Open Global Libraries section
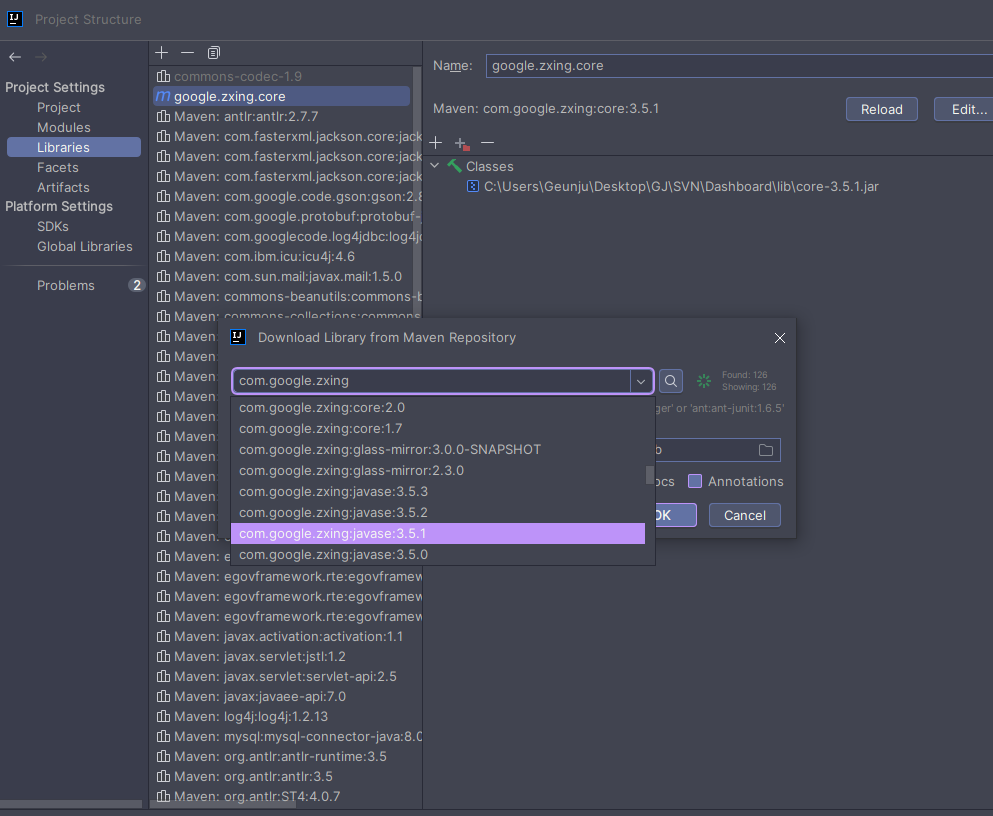The image size is (993, 816). [x=84, y=246]
